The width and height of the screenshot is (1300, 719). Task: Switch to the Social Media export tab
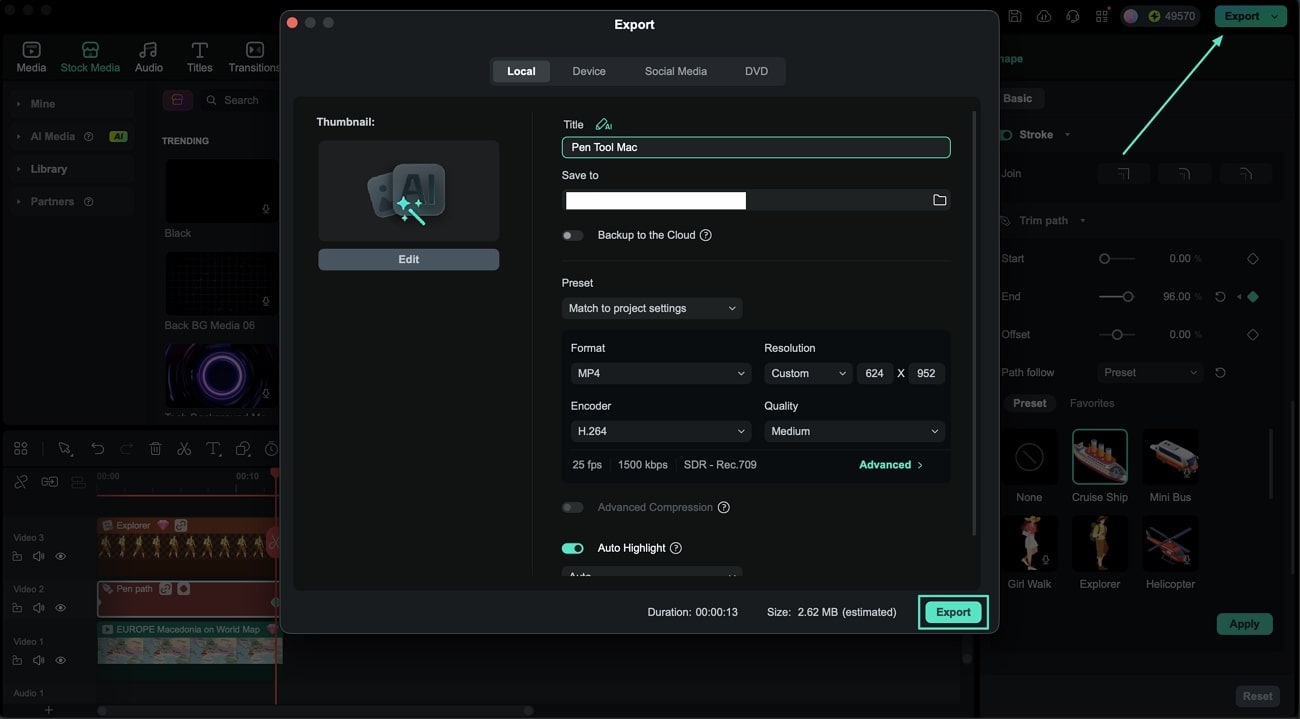675,70
